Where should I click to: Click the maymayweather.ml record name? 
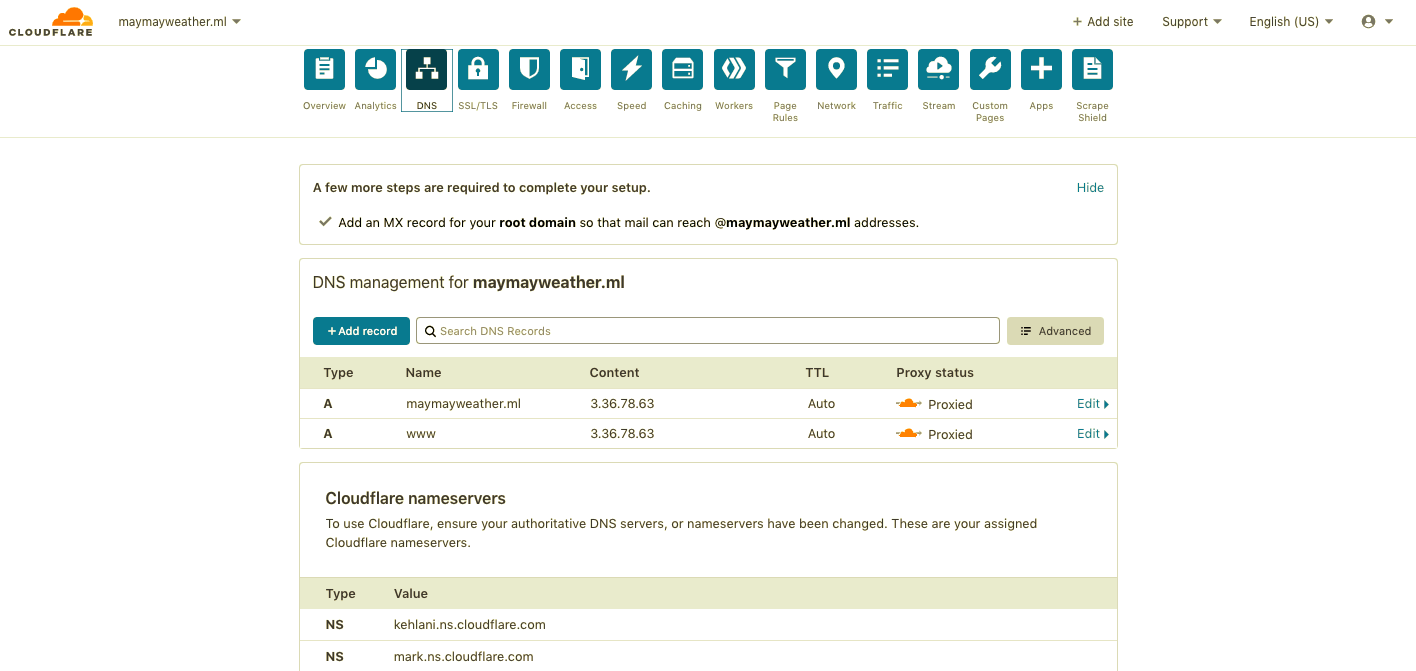[463, 404]
